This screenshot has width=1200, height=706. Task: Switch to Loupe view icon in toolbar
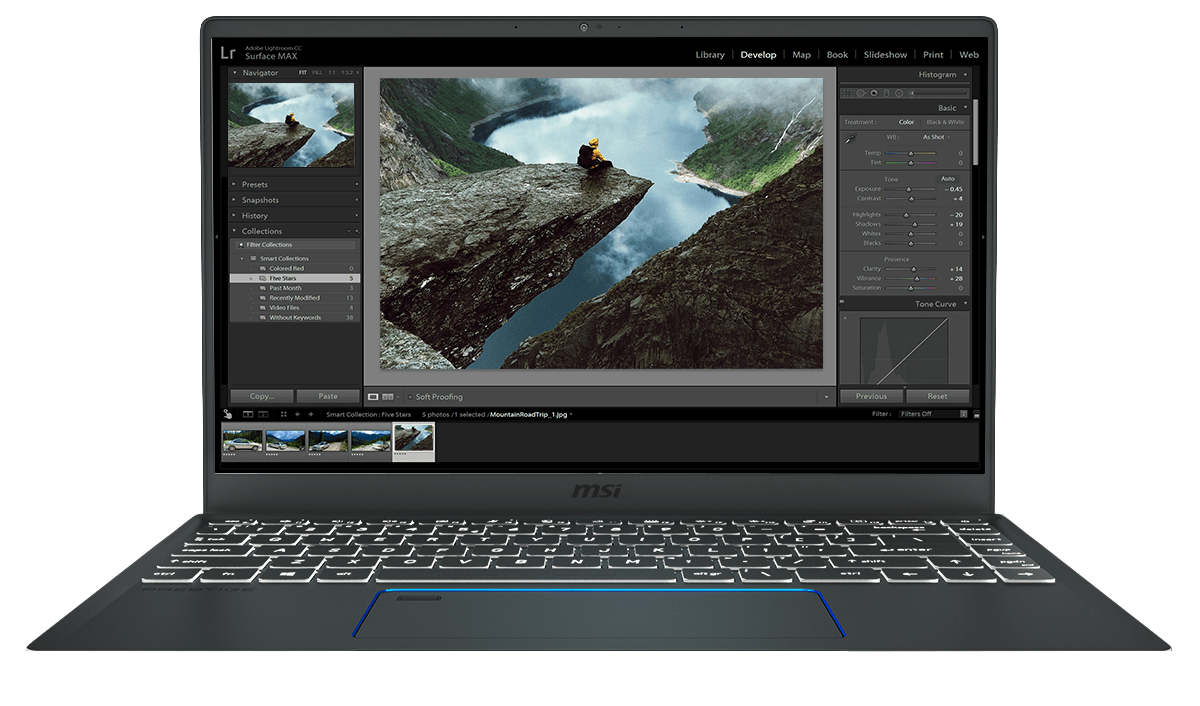pyautogui.click(x=374, y=397)
